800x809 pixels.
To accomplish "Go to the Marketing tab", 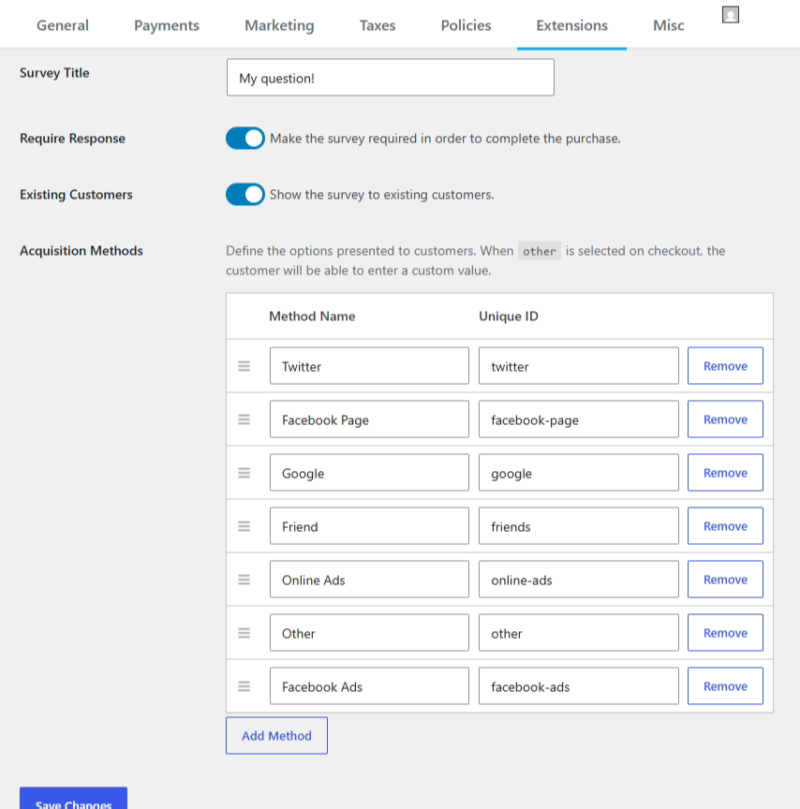I will [278, 26].
